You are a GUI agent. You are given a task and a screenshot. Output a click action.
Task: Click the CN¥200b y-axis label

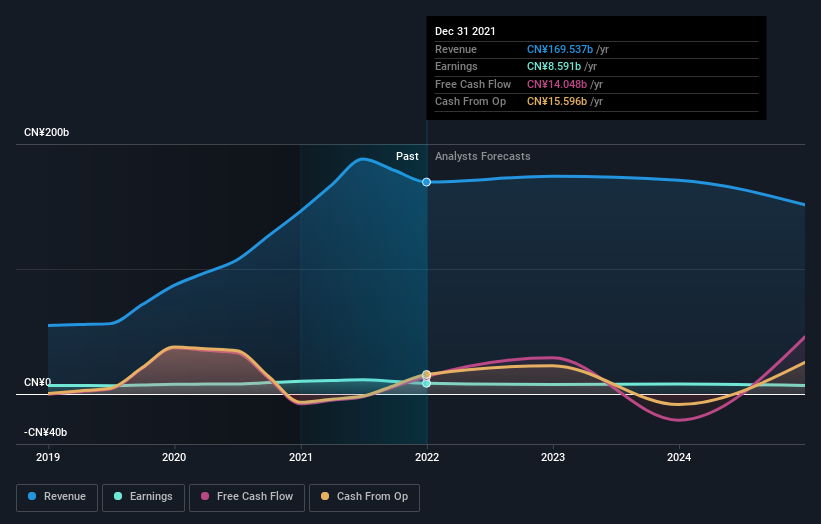pos(47,132)
